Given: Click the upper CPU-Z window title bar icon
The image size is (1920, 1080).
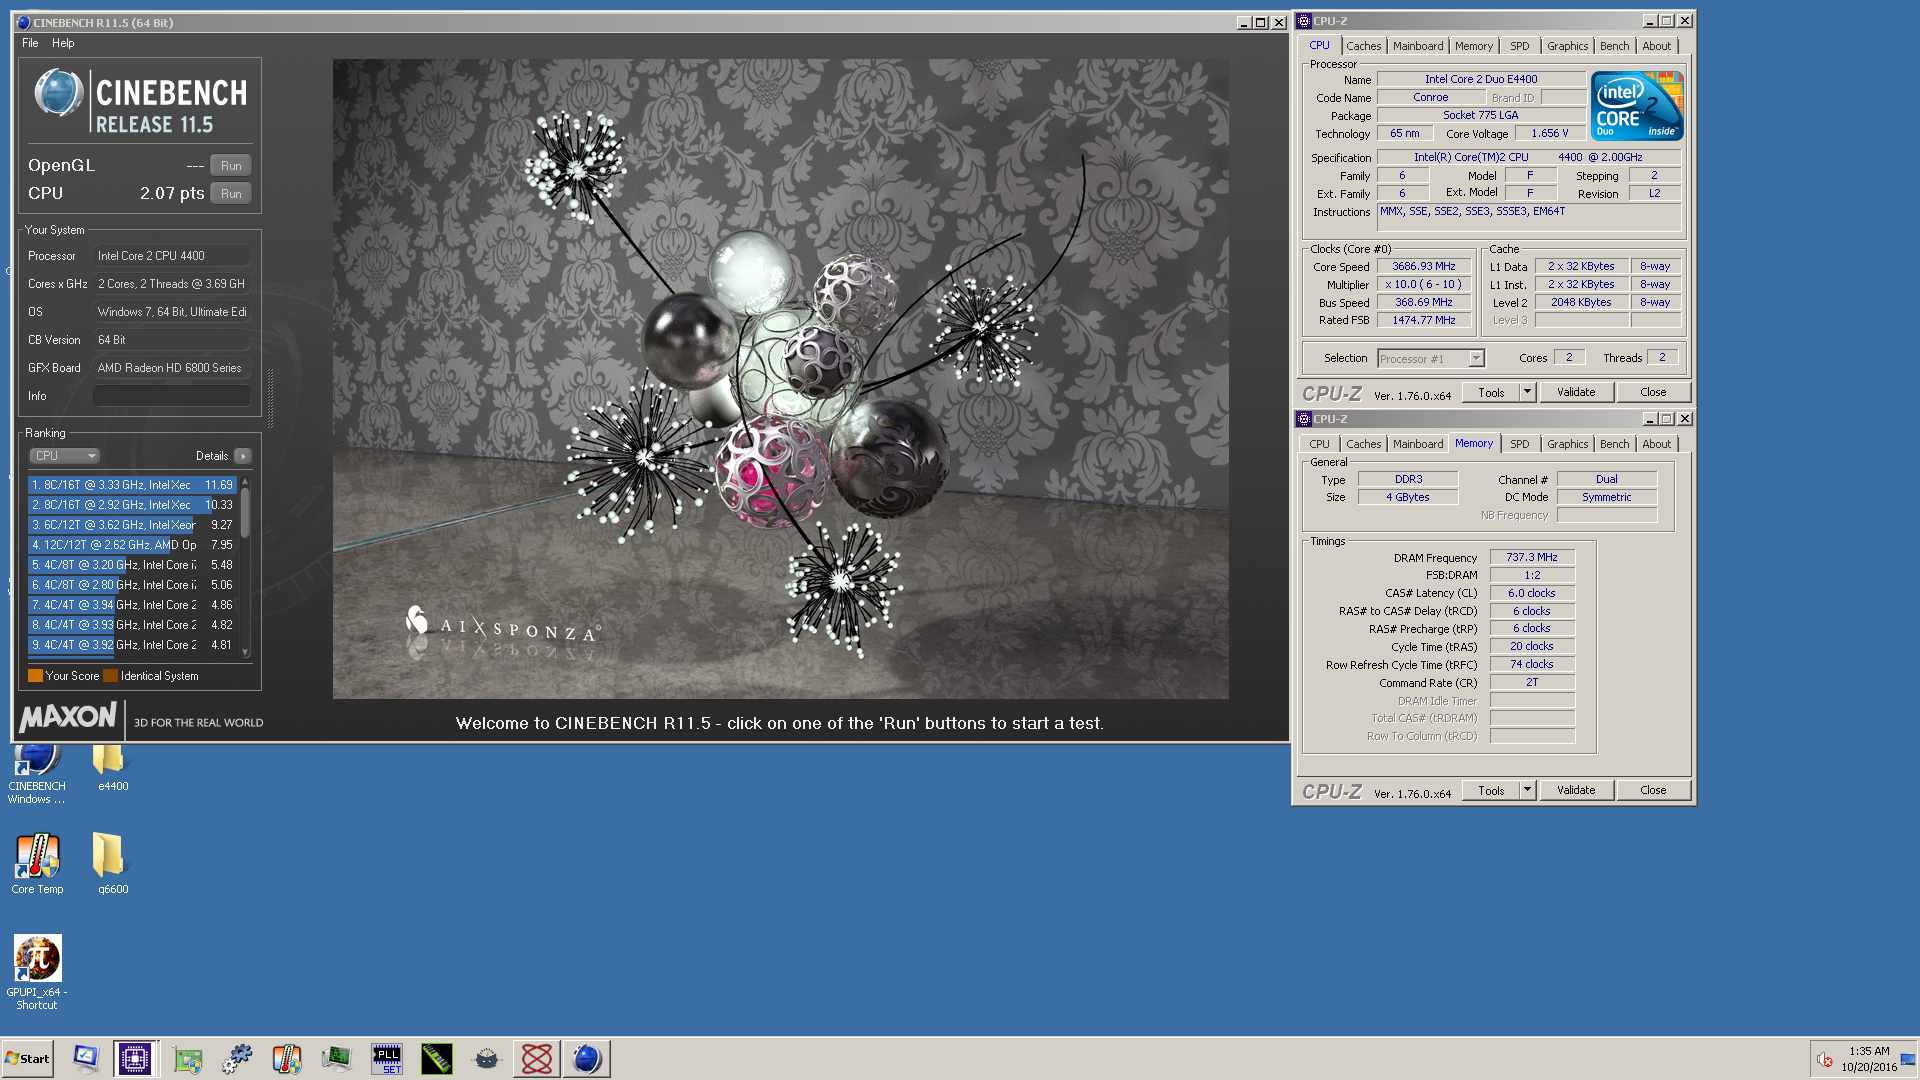Looking at the screenshot, I should tap(1304, 21).
